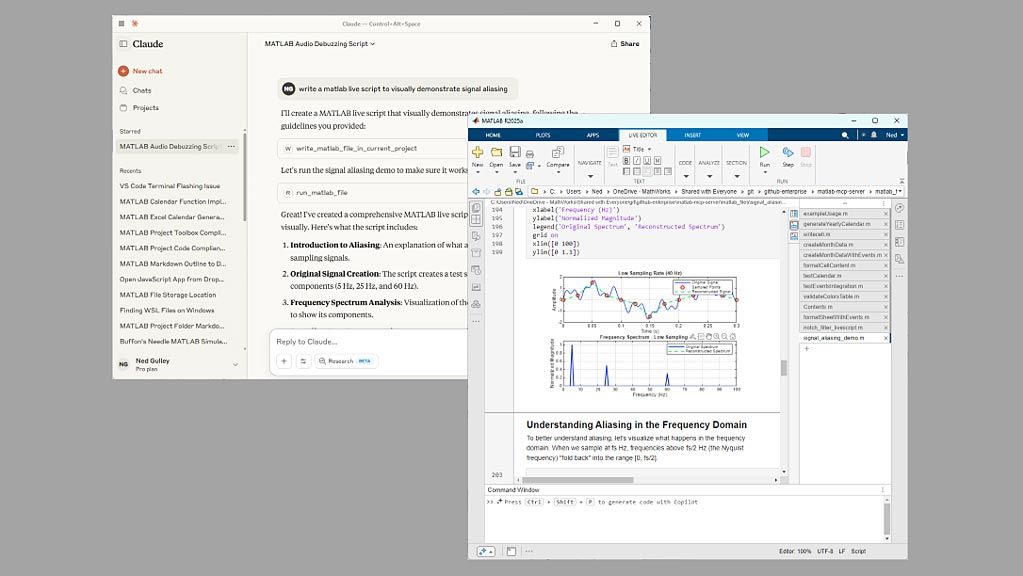Screen dimensions: 1023x576
Task: Open the Compare tool
Action: pos(558,157)
